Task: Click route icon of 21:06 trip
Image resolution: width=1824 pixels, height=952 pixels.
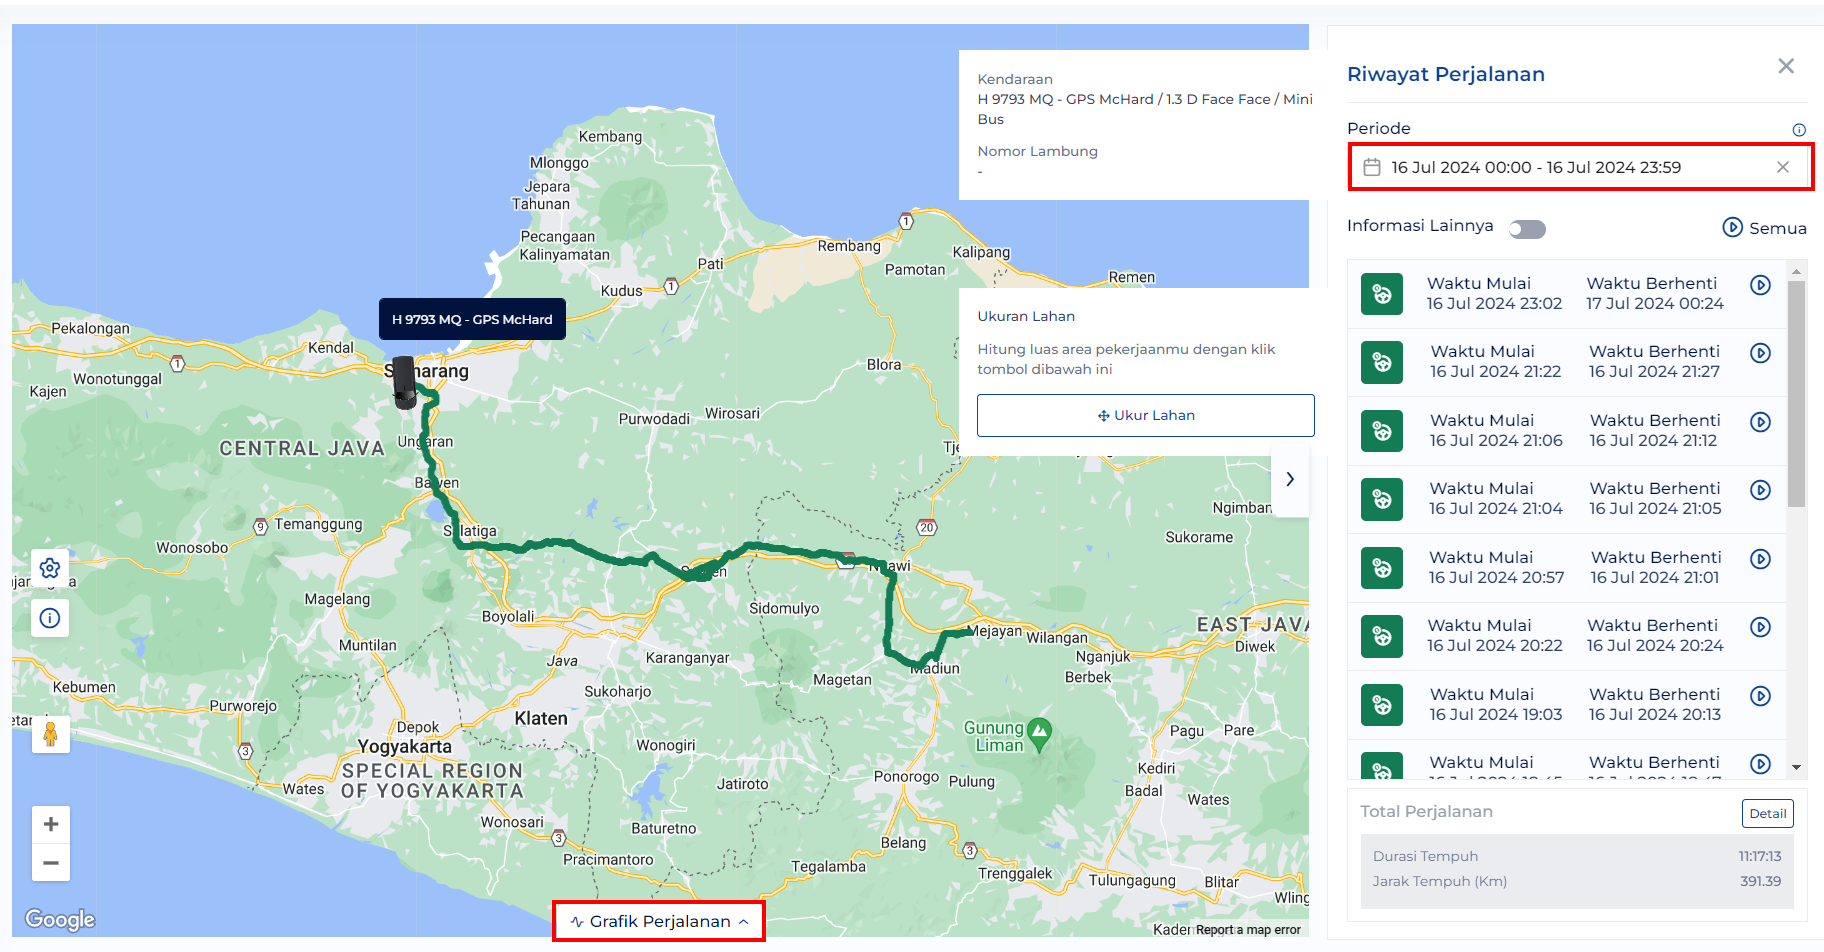Action: pos(1382,431)
